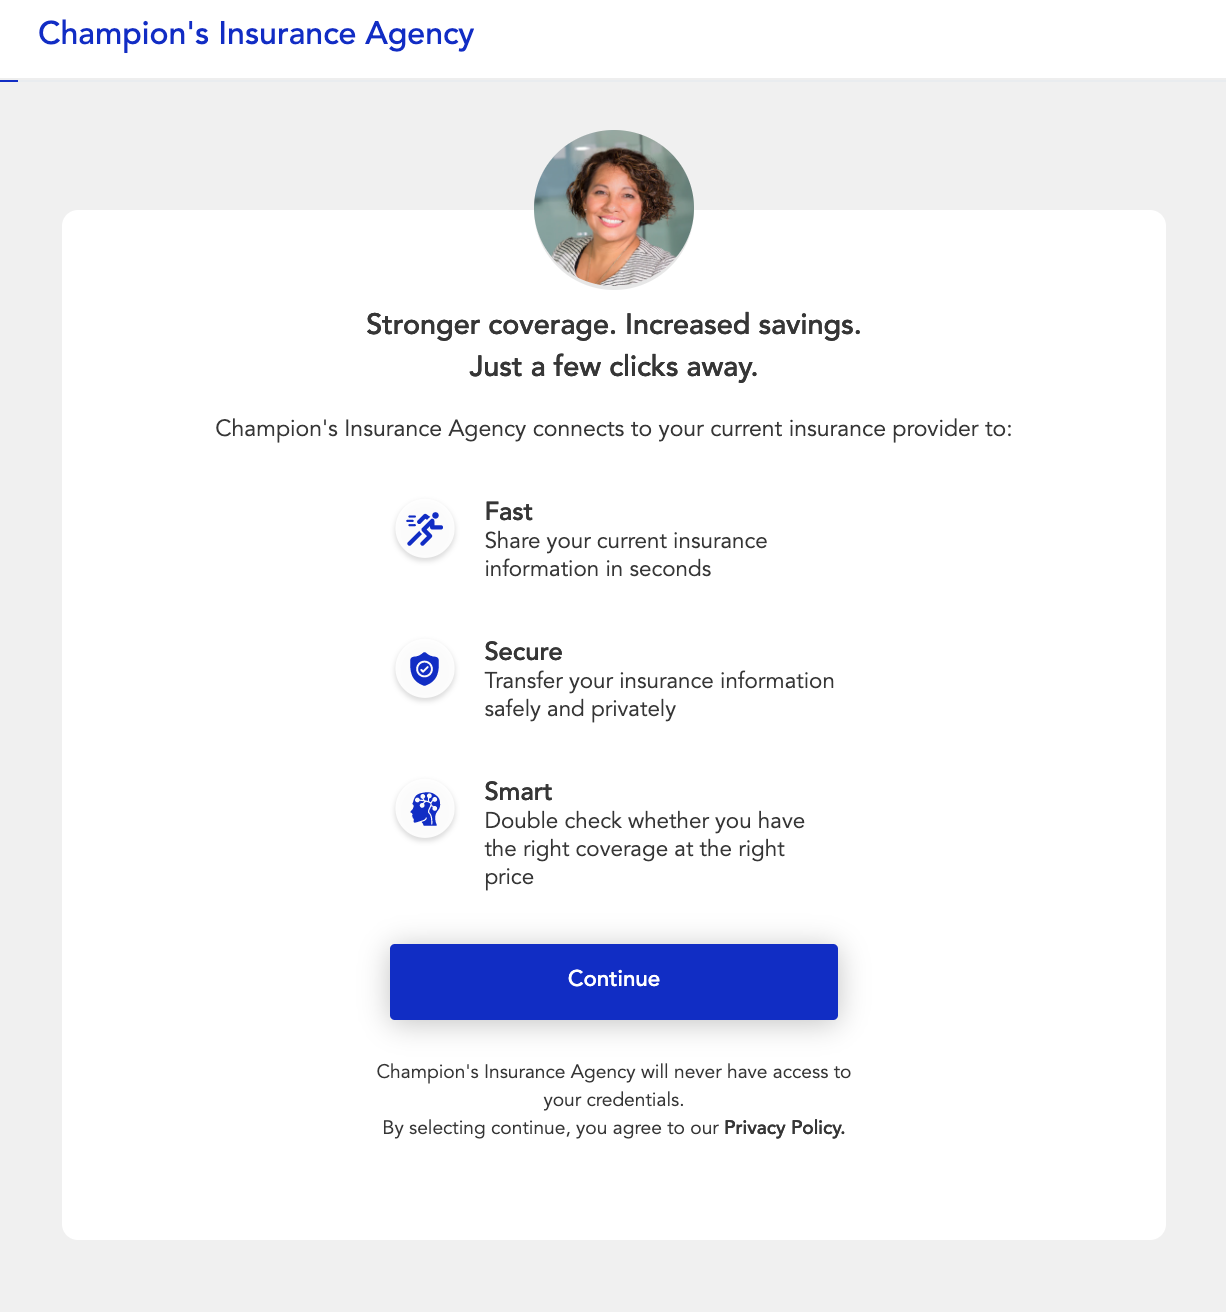Viewport: 1226px width, 1312px height.
Task: Click the "Fast" feature heading
Action: click(x=508, y=511)
